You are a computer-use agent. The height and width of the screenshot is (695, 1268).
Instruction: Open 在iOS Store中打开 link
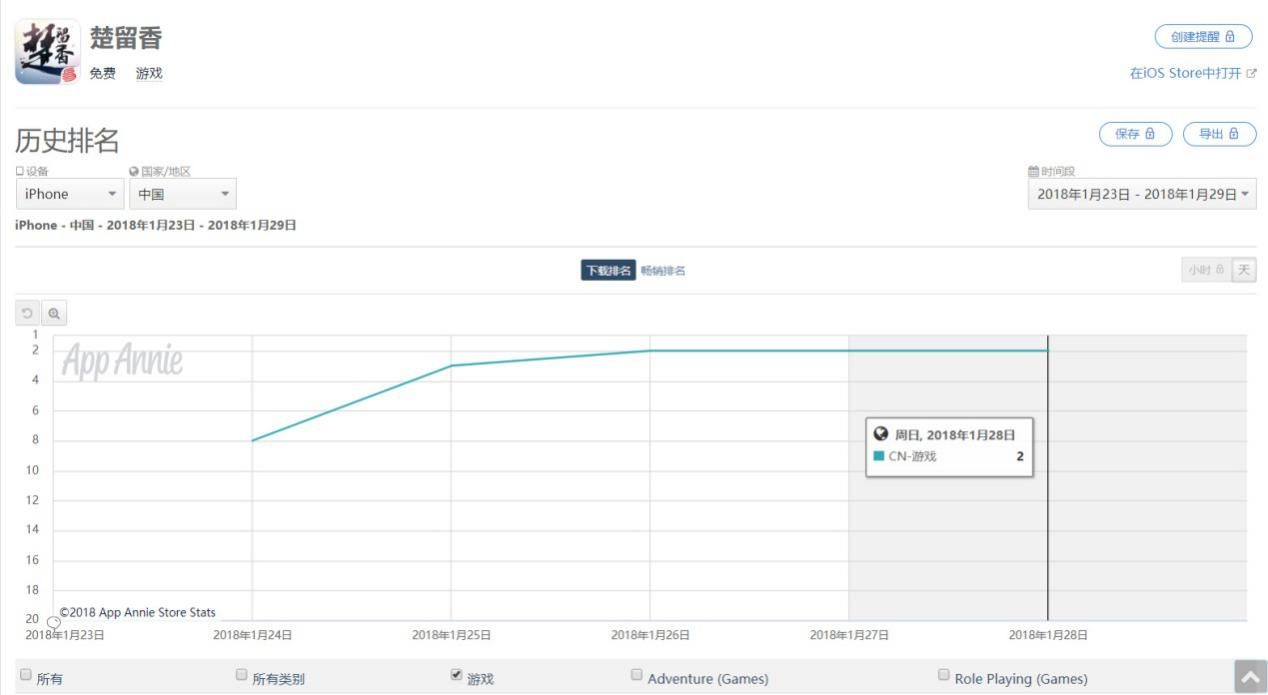pos(1193,73)
